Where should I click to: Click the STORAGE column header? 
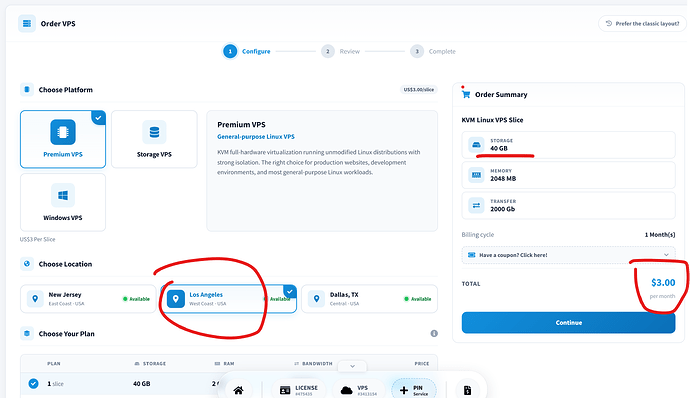(x=150, y=364)
